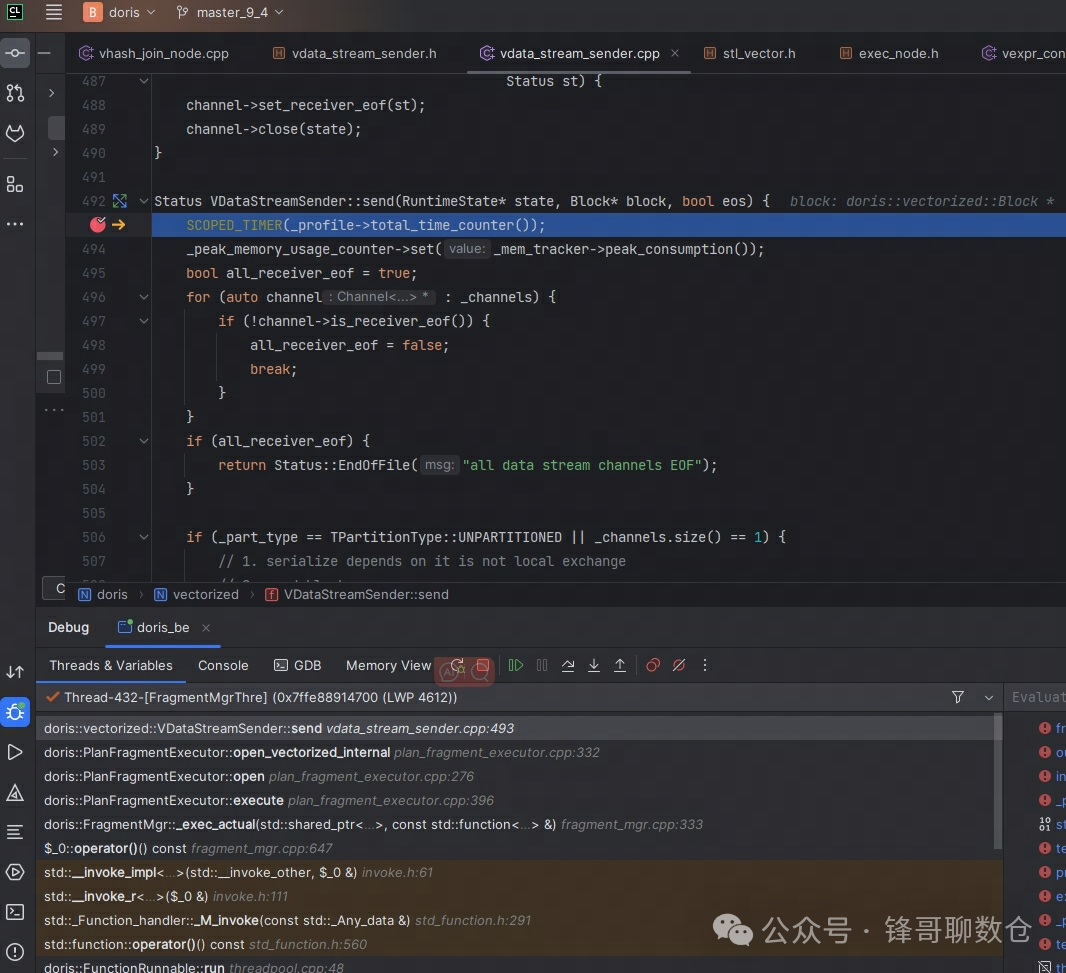Switch to vhash_join_node.cpp tab

[x=154, y=53]
